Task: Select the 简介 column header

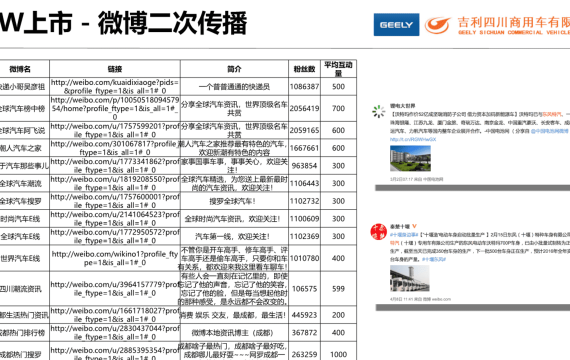Action: tap(234, 69)
